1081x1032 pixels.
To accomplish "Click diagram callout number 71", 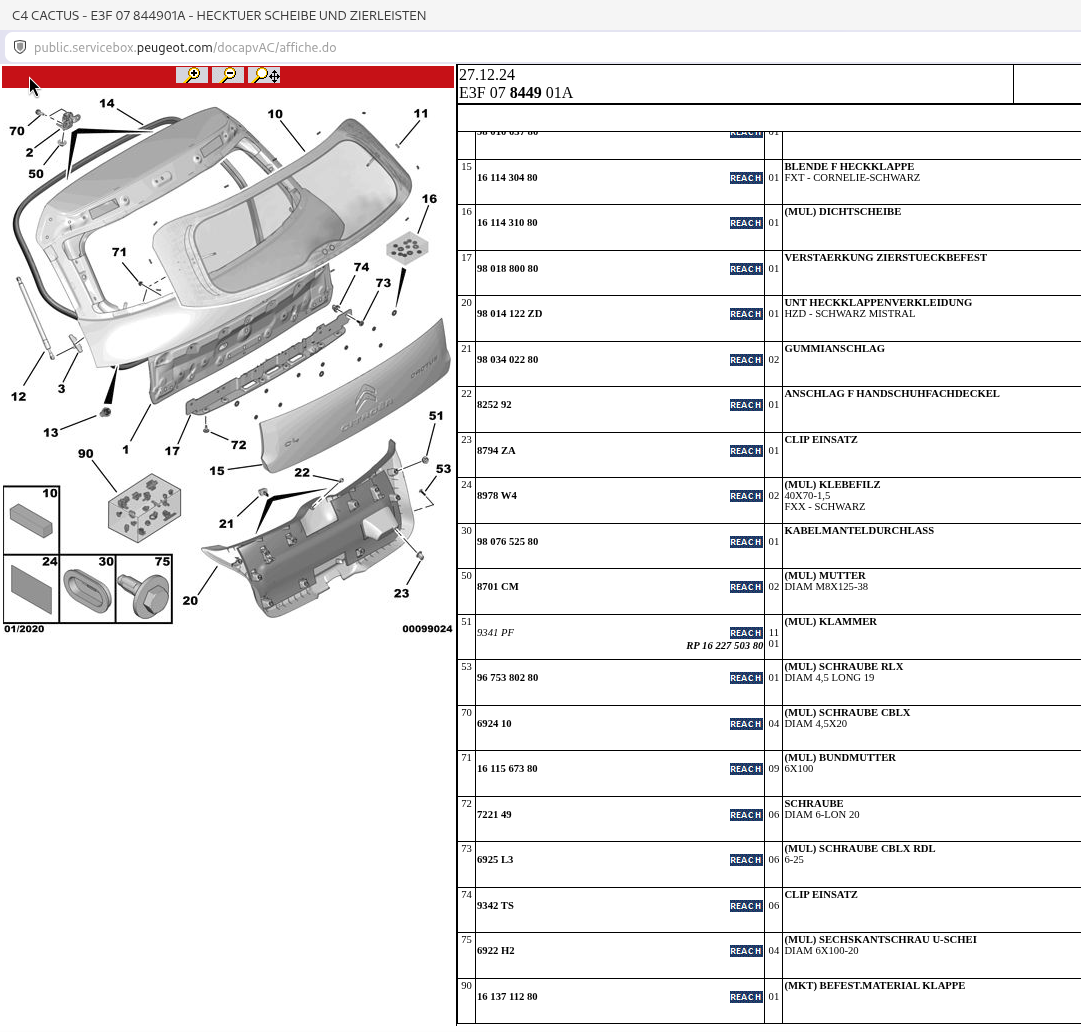I will [119, 252].
